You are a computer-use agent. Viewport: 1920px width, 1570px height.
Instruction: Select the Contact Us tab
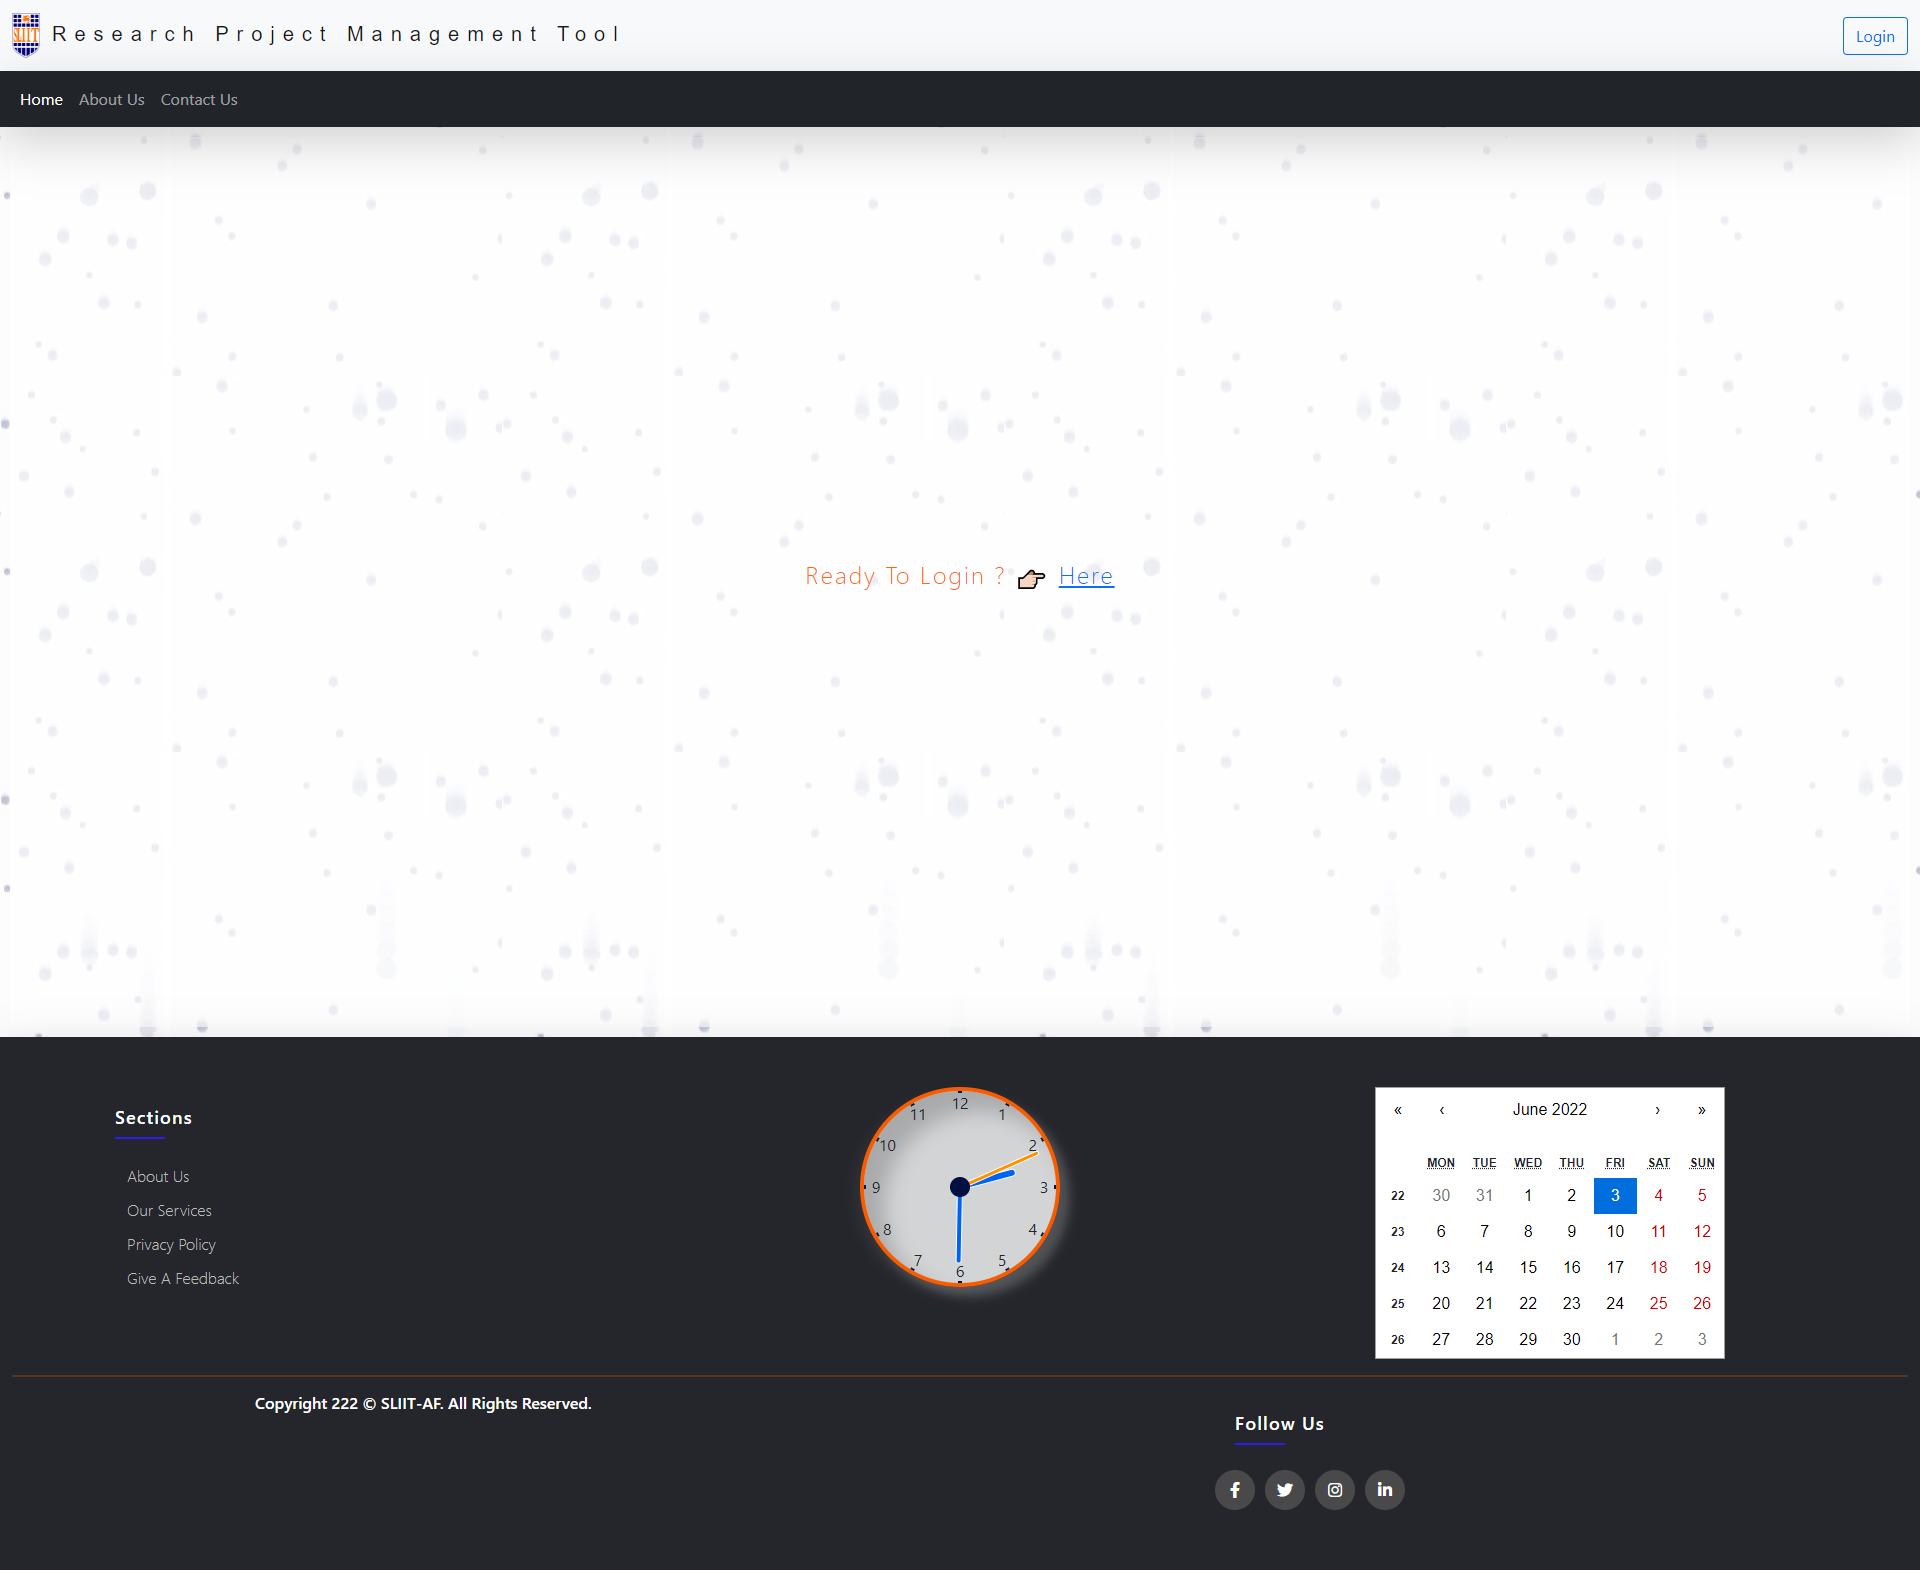point(198,99)
